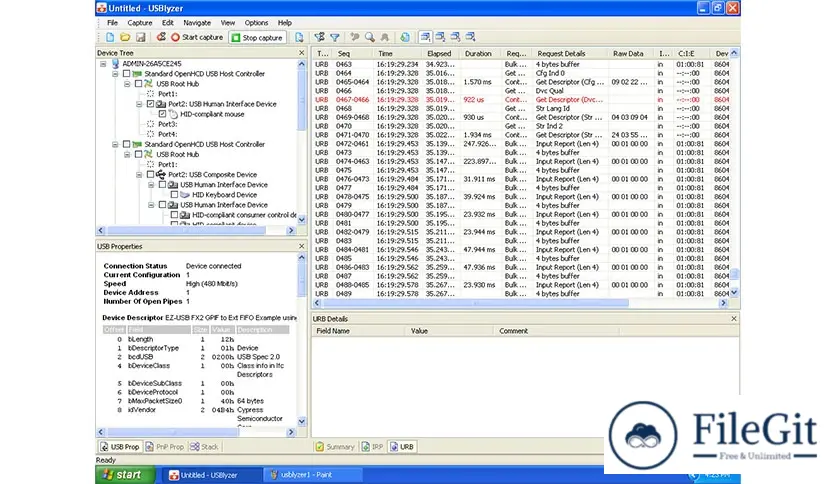Close the URB Details panel

734,318
